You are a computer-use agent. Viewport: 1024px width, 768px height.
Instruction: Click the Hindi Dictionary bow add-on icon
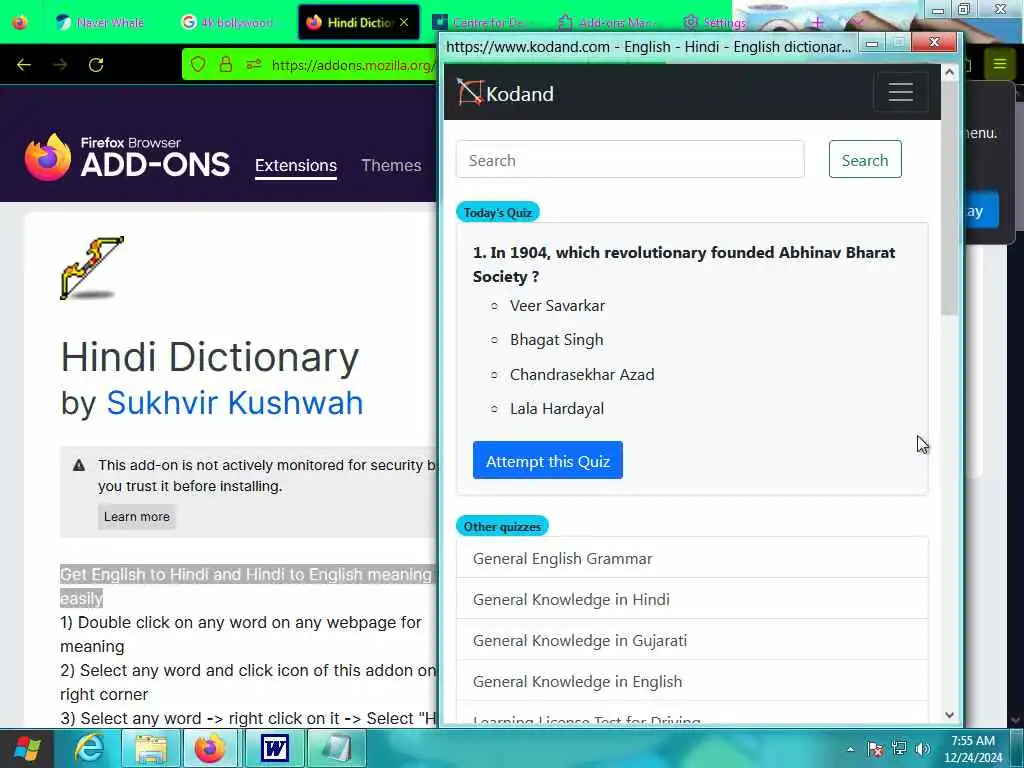[92, 268]
